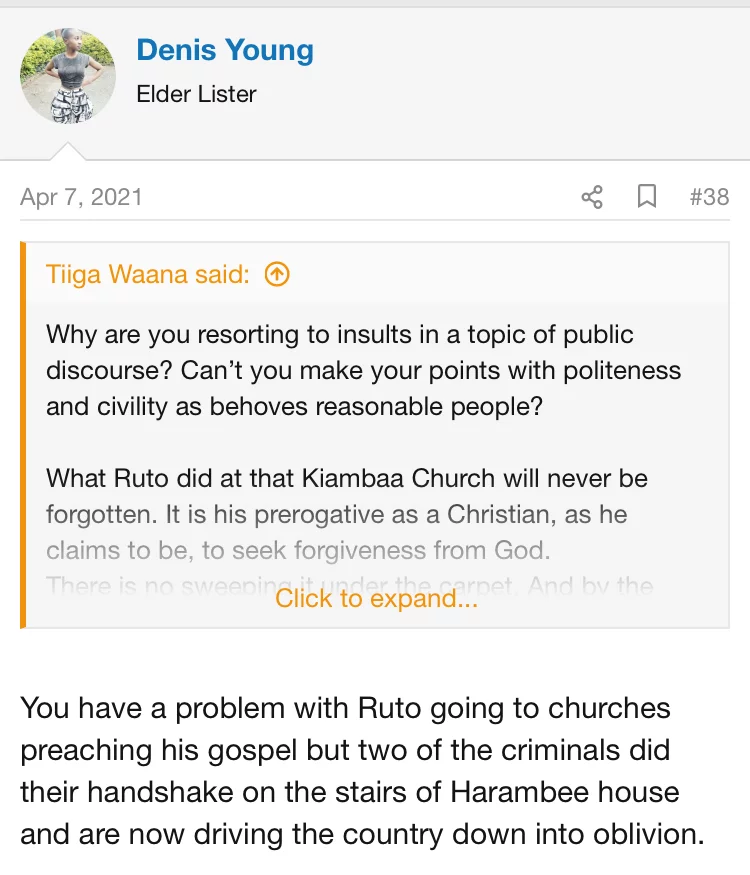Viewport: 750px width, 875px height.
Task: Bookmark this post with the bookmark icon
Action: (x=647, y=197)
